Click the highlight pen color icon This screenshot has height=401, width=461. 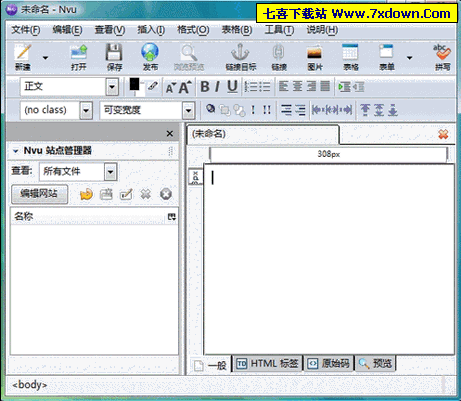click(x=153, y=86)
